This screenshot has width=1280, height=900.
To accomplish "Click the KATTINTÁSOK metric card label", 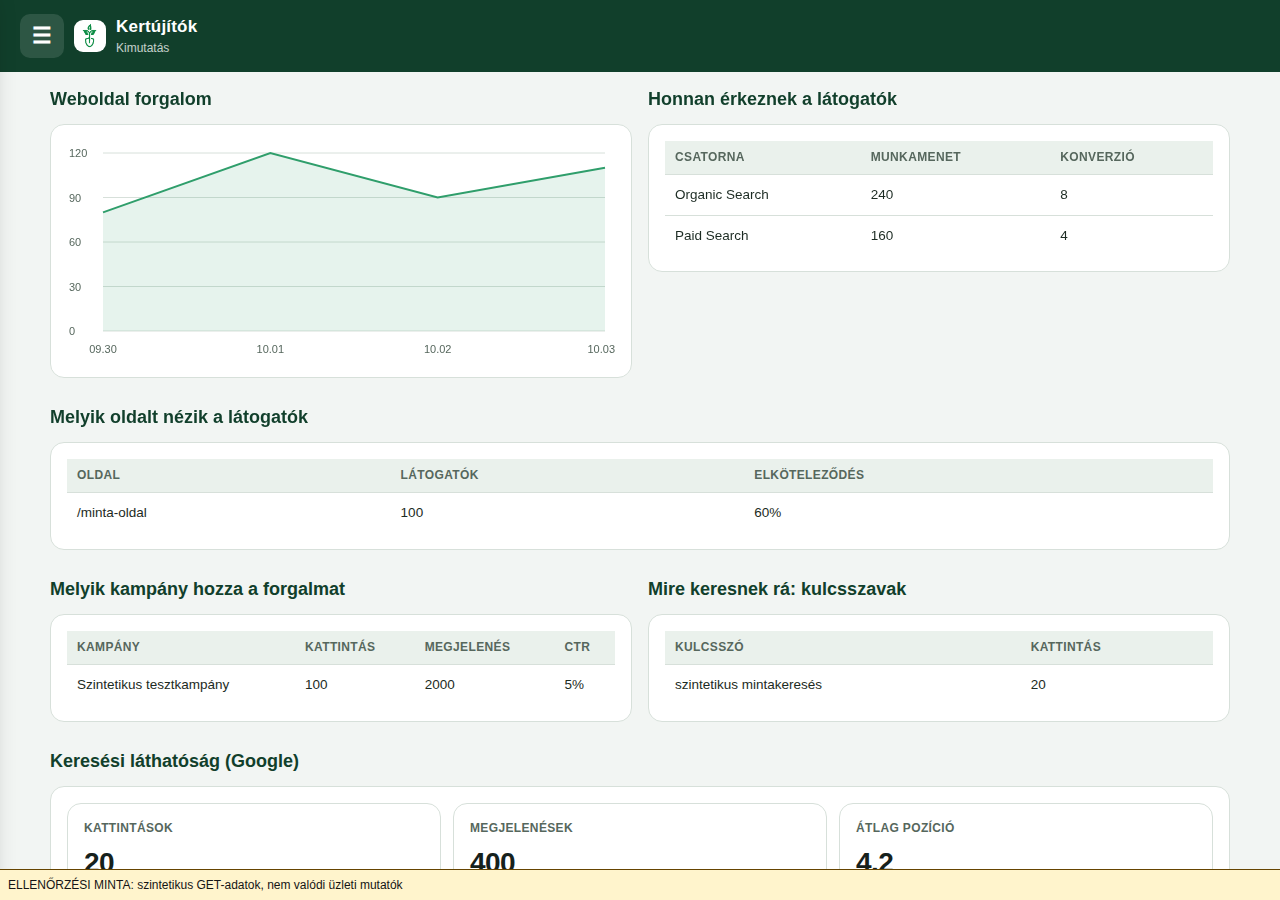I will pyautogui.click(x=128, y=828).
